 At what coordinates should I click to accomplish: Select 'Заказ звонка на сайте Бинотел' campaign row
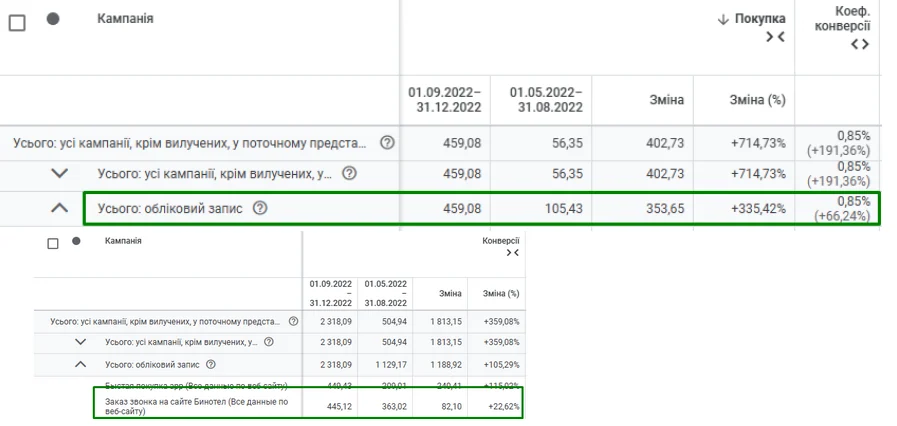(x=308, y=403)
